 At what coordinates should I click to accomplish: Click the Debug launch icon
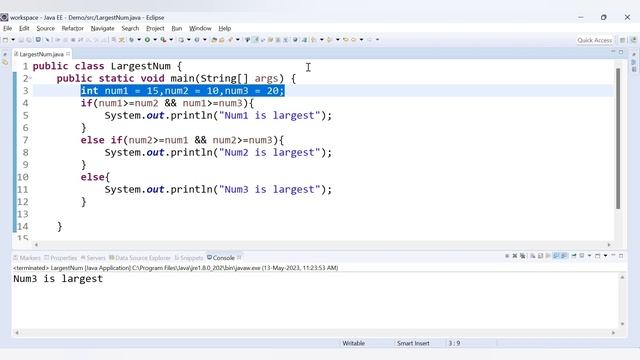(131, 40)
